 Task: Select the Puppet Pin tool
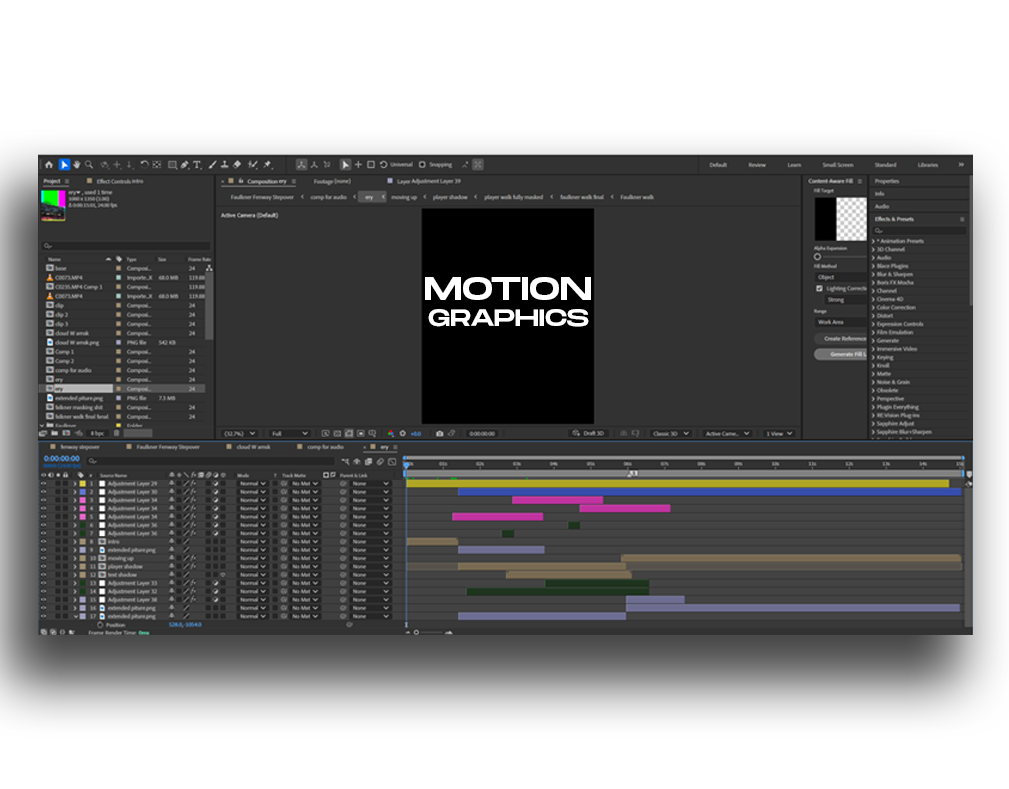pos(268,165)
